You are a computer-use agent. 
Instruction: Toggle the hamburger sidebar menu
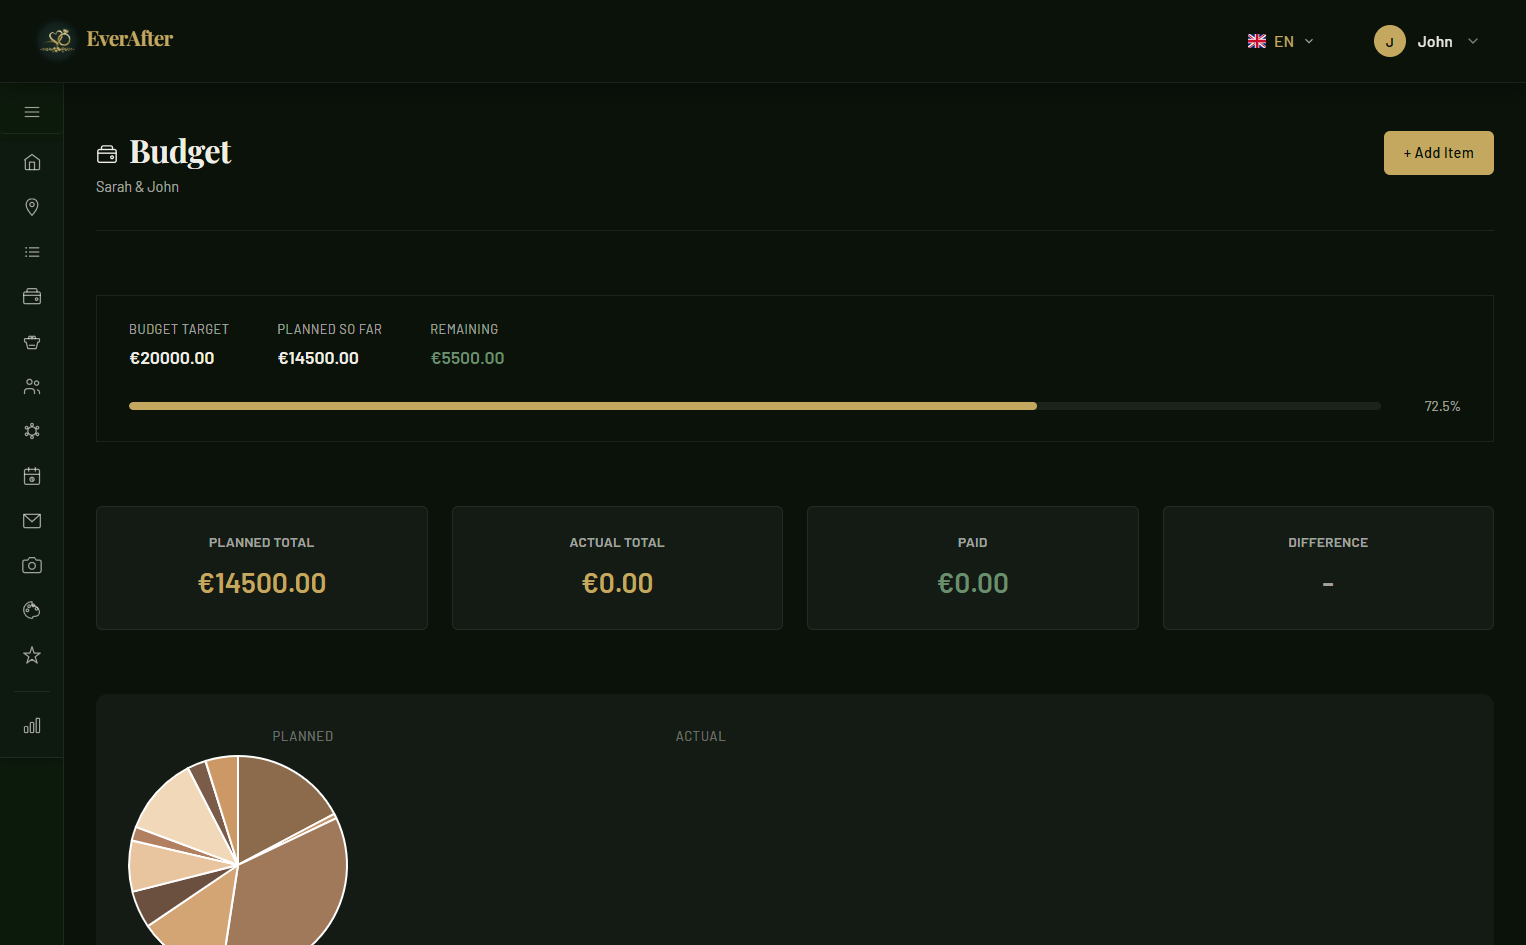(x=32, y=112)
